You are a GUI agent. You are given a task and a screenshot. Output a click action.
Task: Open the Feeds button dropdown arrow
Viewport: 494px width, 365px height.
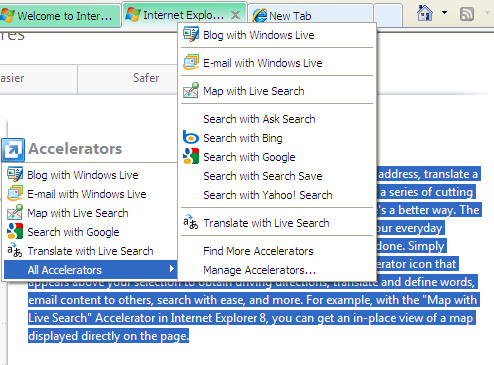coord(487,13)
